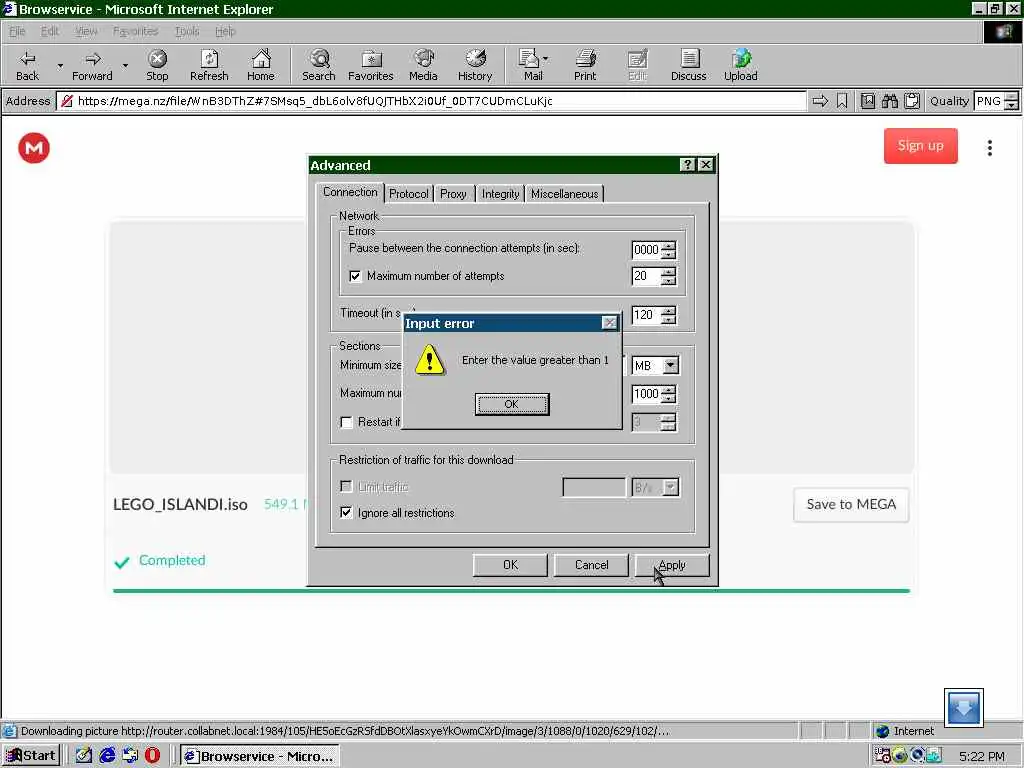1024x768 pixels.
Task: Toggle Ignore all restrictions checkbox
Action: coord(346,513)
